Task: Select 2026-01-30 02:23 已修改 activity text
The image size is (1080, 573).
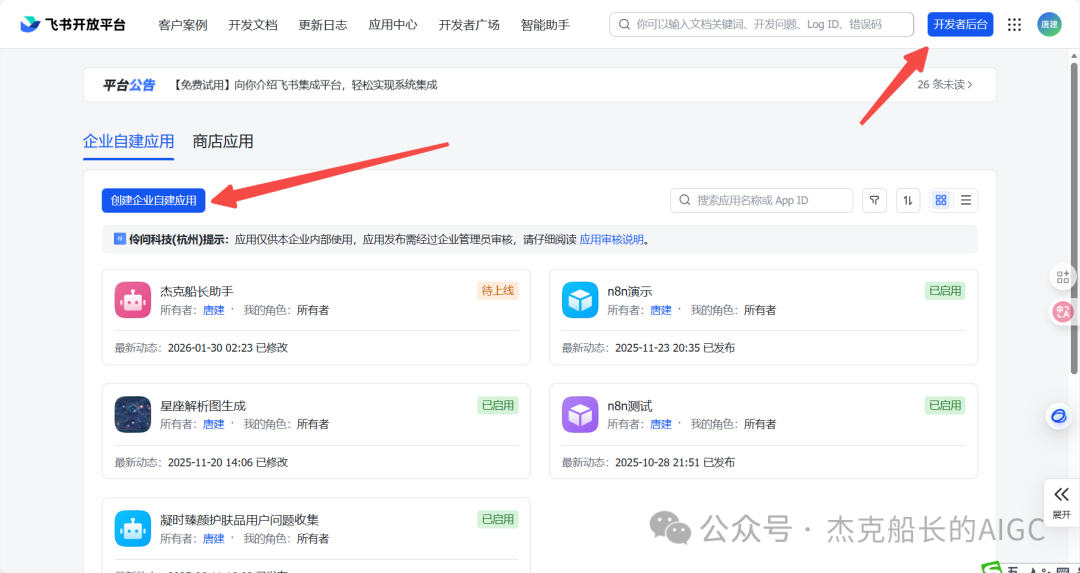Action: pos(228,348)
